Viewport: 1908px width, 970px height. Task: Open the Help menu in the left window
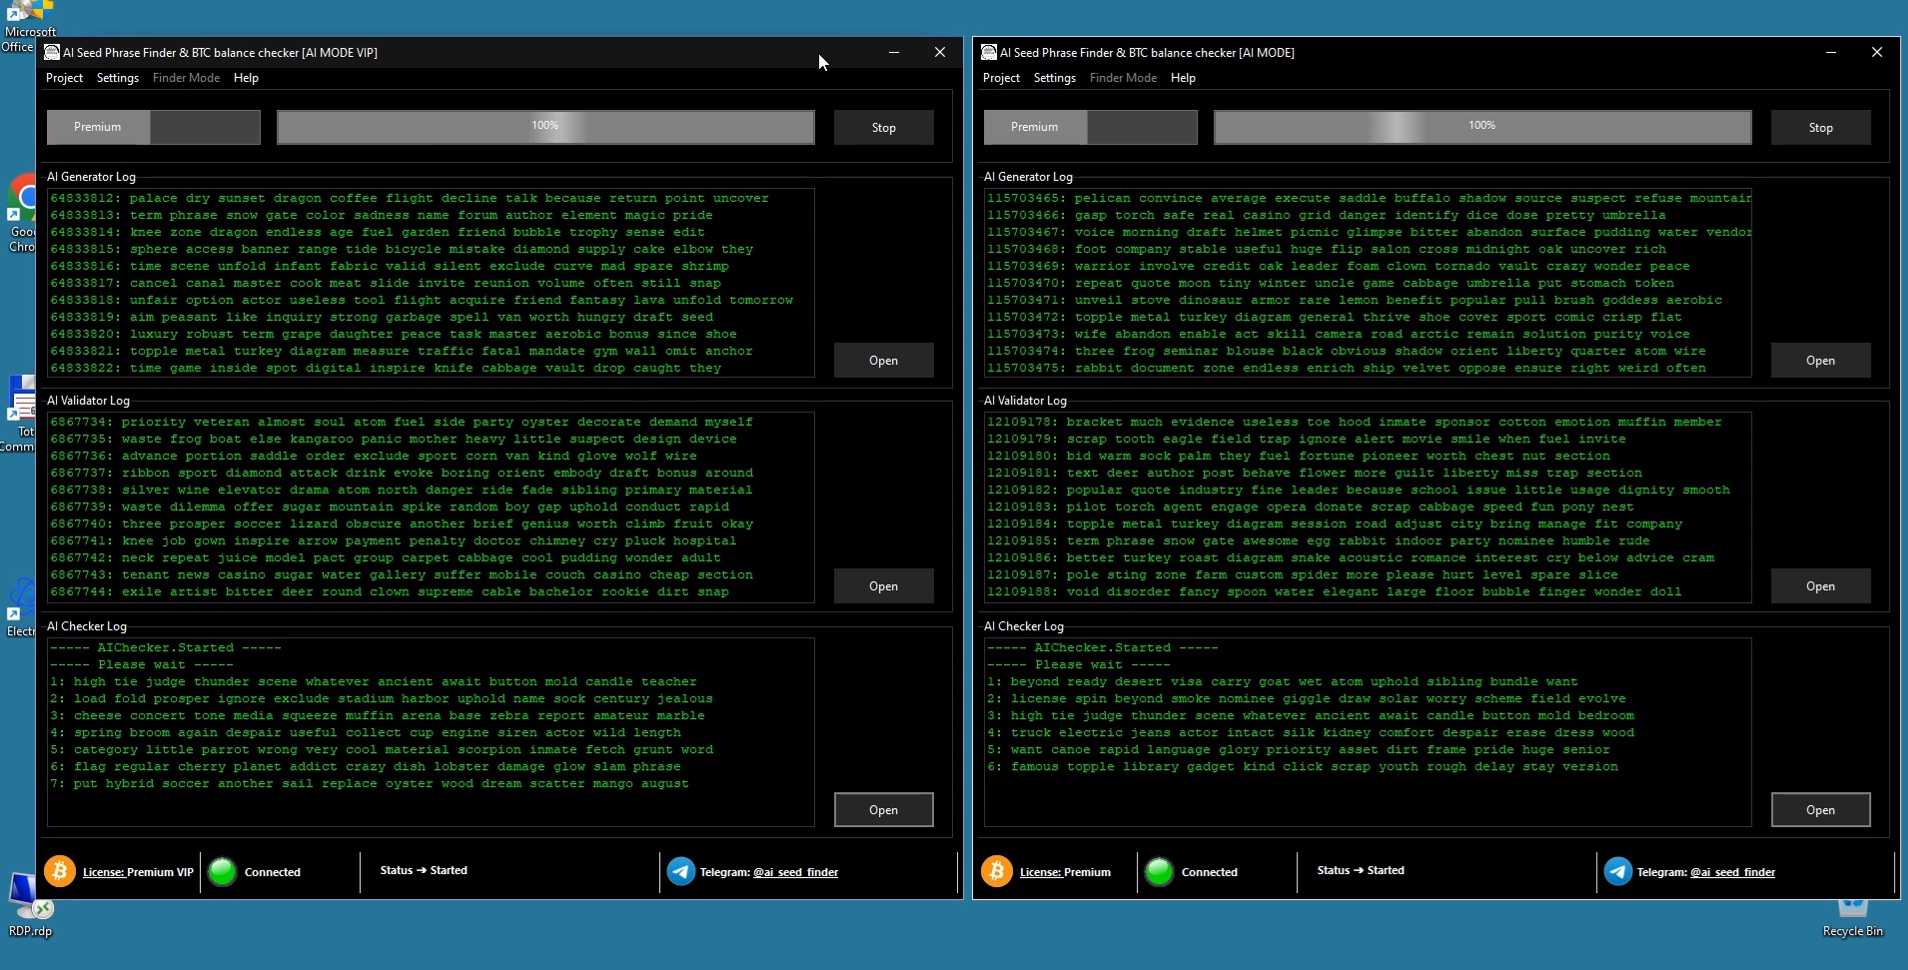[x=246, y=77]
